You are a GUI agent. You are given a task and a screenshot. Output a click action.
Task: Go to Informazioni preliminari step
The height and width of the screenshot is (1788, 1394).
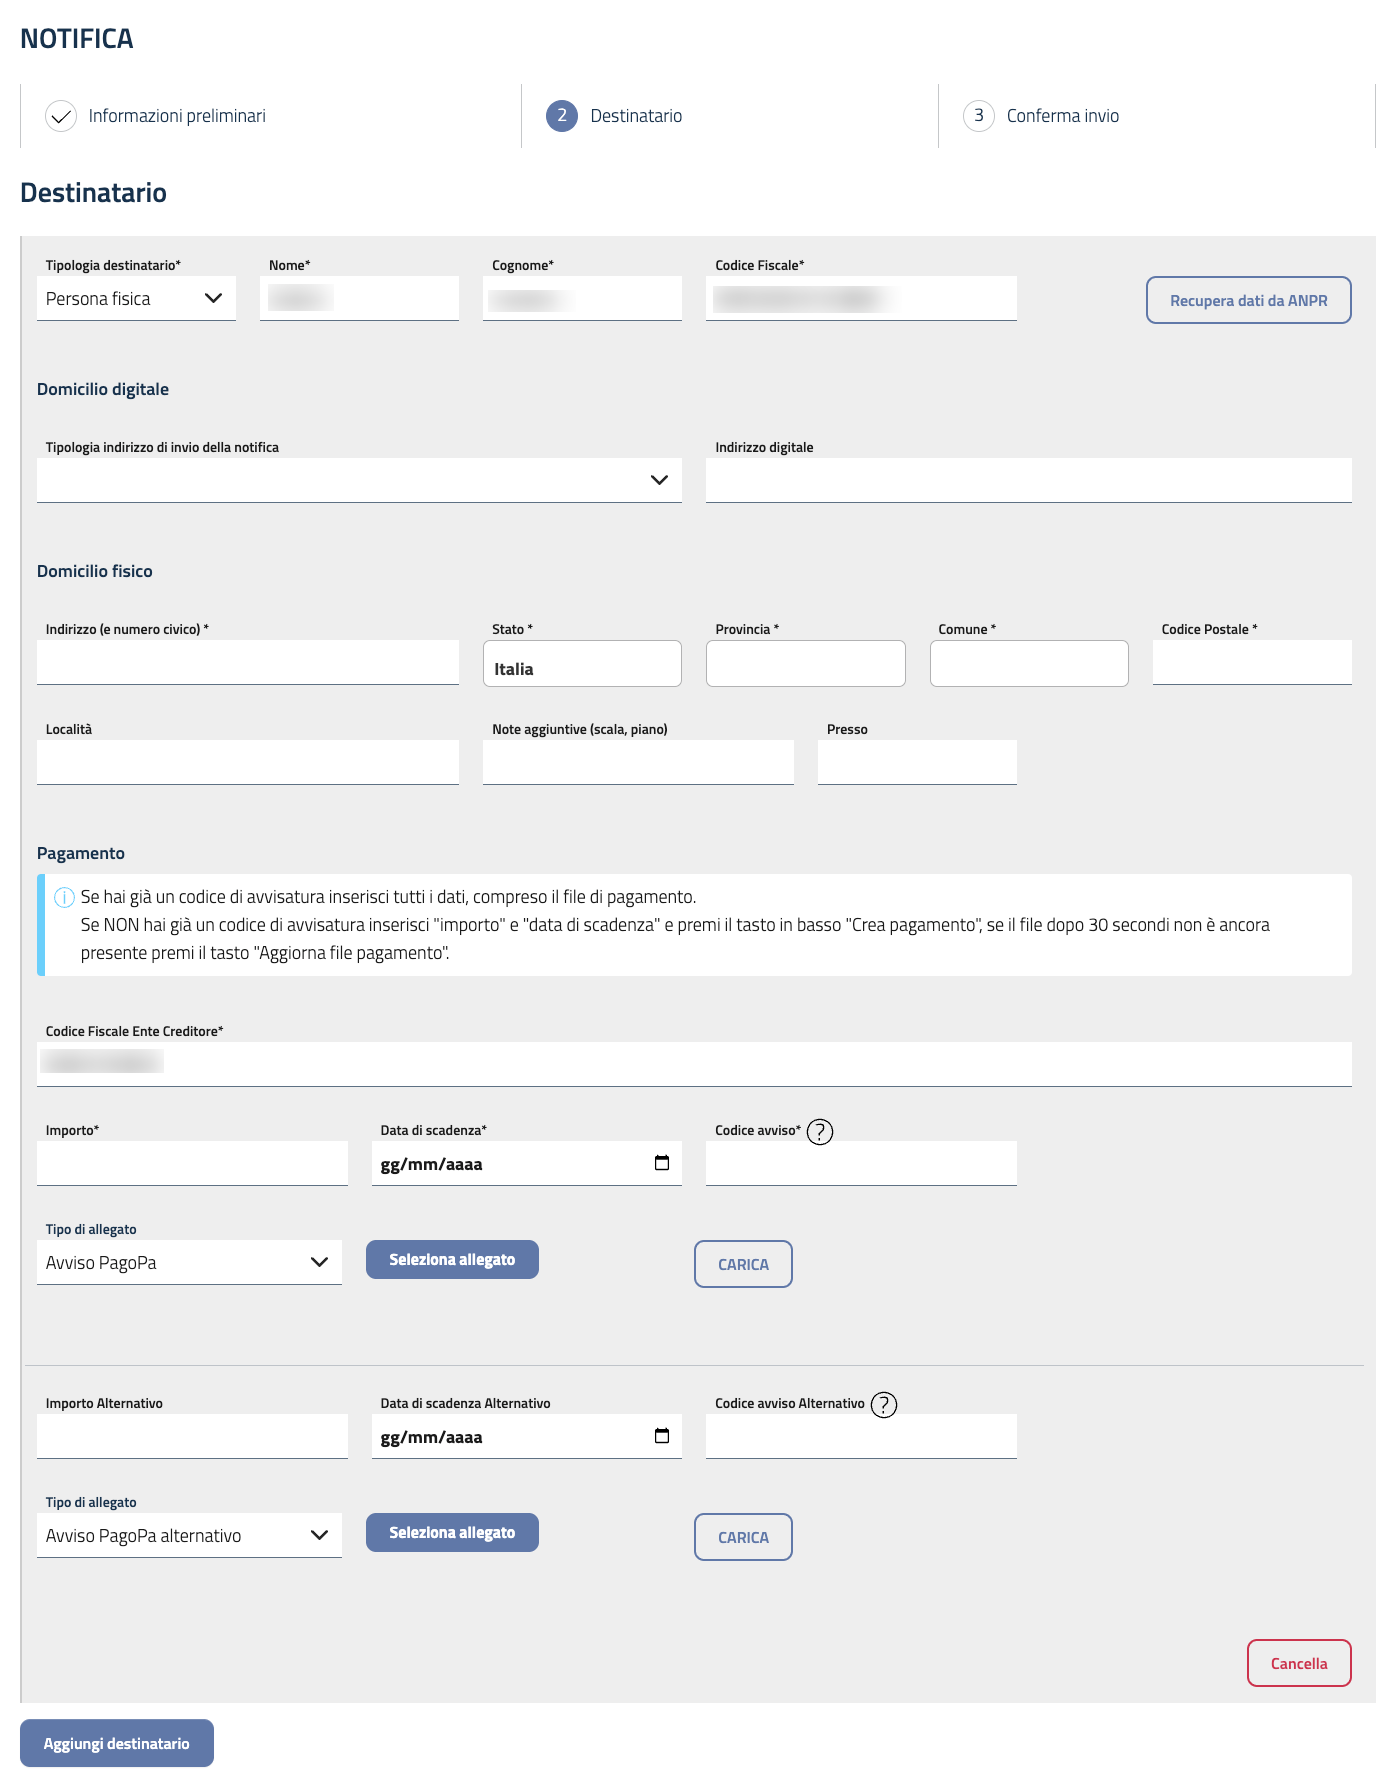[x=177, y=116]
